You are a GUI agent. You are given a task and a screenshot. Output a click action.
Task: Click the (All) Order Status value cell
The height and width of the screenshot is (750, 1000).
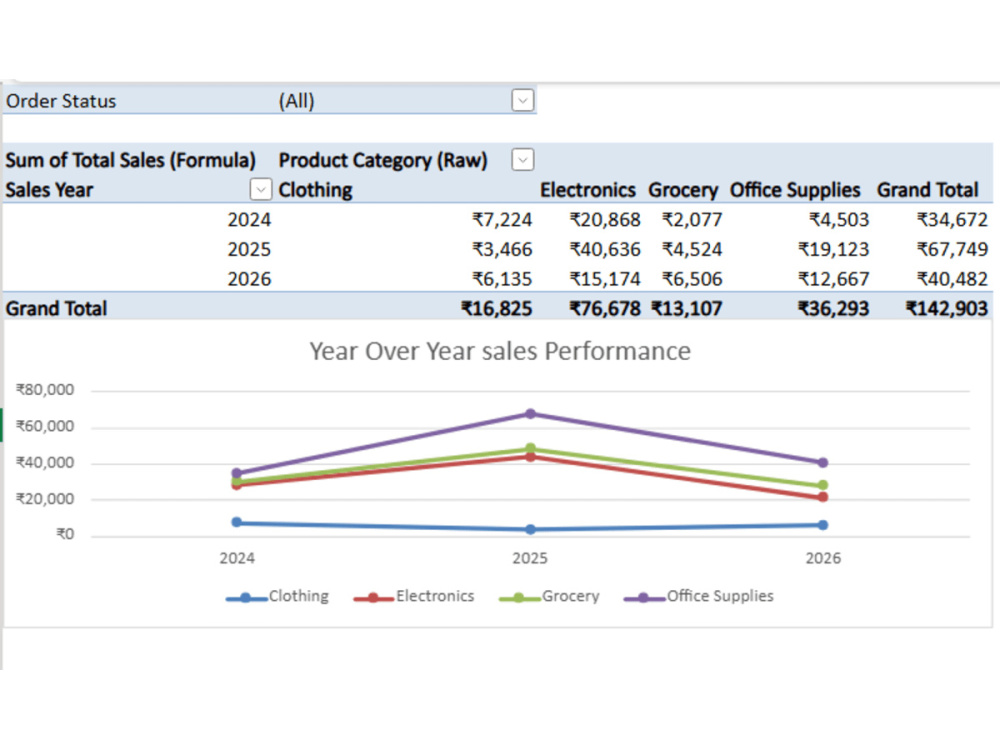click(x=297, y=101)
